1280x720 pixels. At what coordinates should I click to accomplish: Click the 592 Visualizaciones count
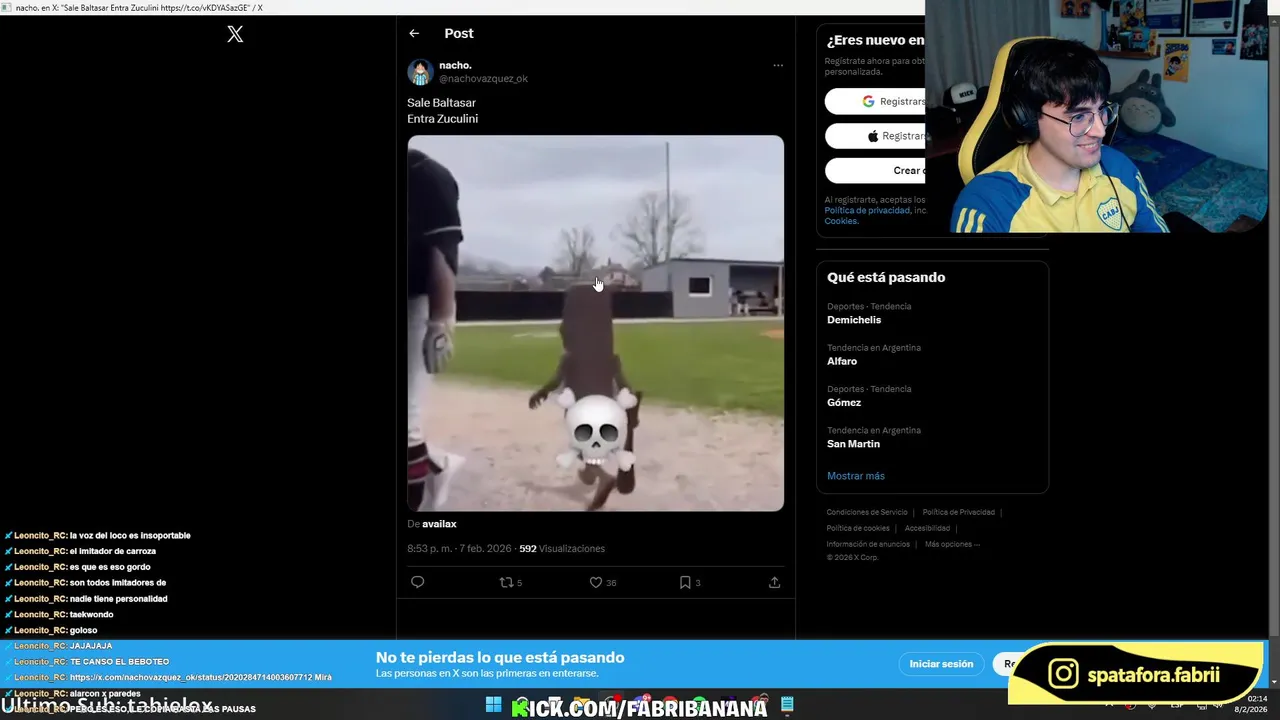tap(562, 549)
